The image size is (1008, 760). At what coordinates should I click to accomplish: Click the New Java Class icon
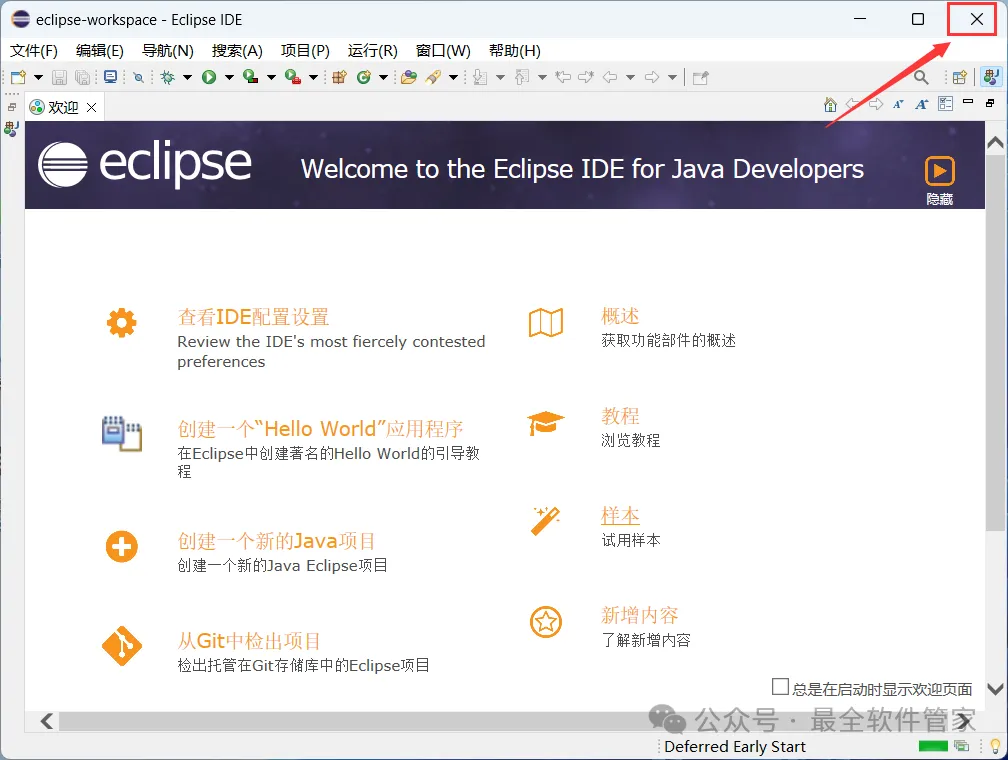point(364,78)
